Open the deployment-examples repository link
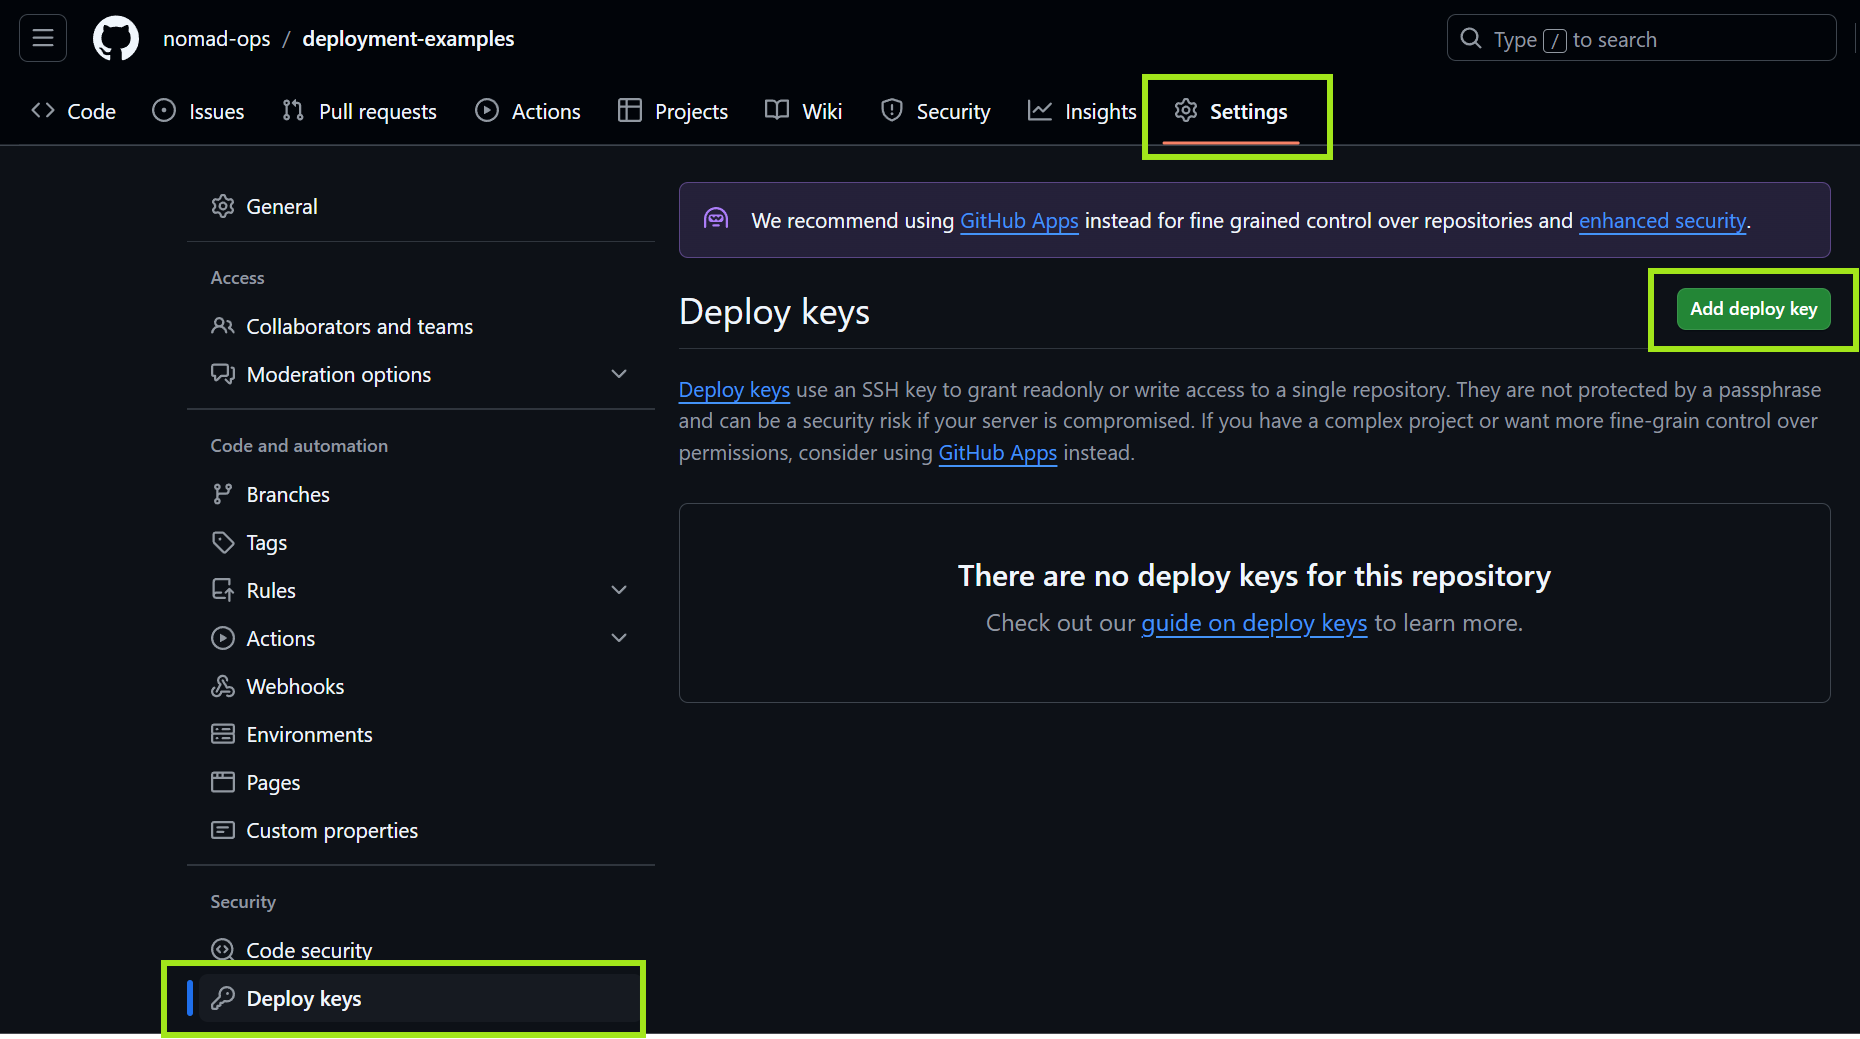The image size is (1860, 1039). (408, 39)
